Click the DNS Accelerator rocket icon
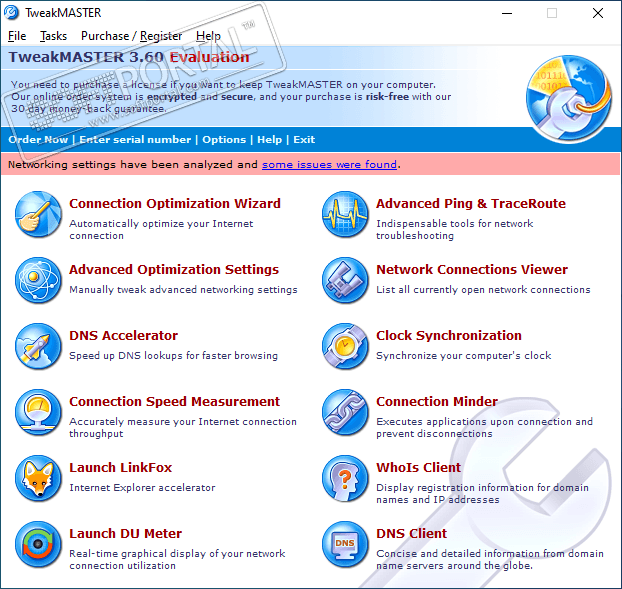This screenshot has width=622, height=589. [38, 346]
